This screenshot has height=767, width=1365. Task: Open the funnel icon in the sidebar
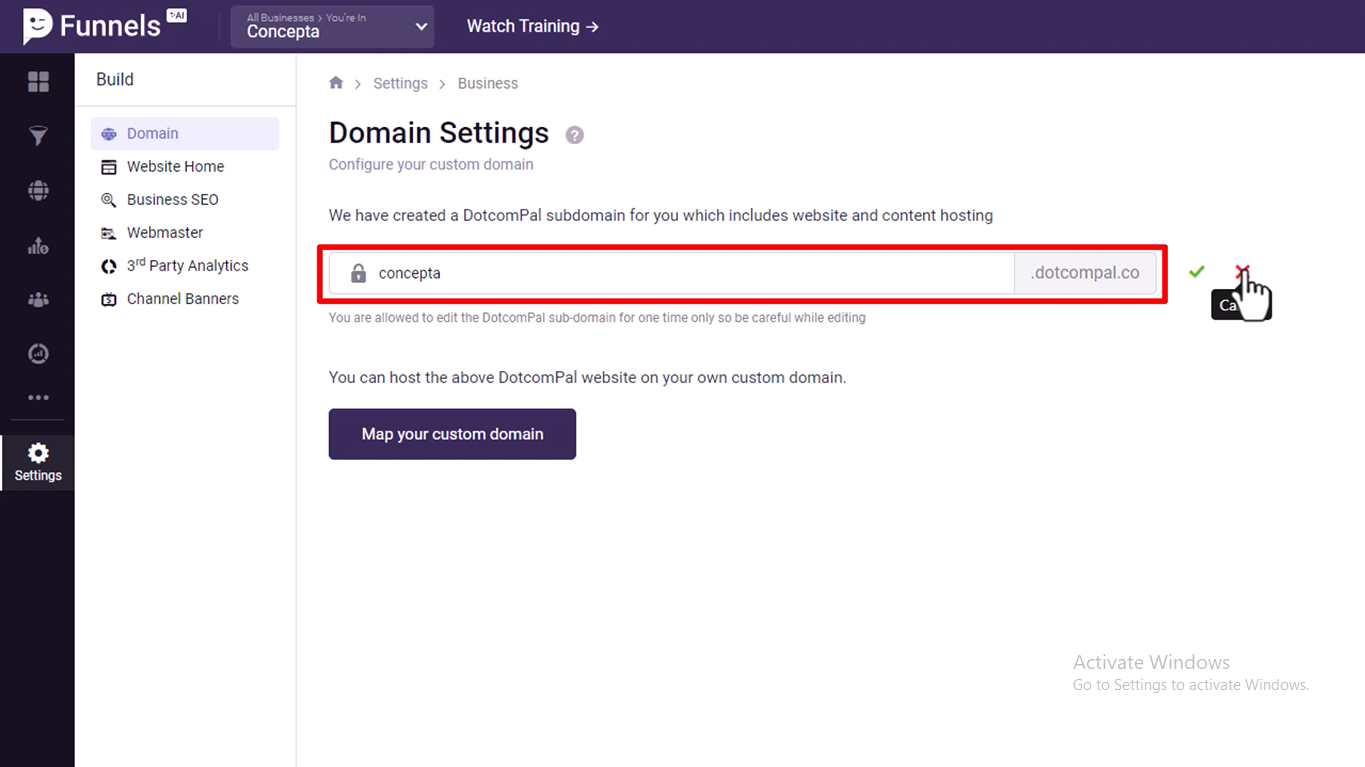coord(38,136)
